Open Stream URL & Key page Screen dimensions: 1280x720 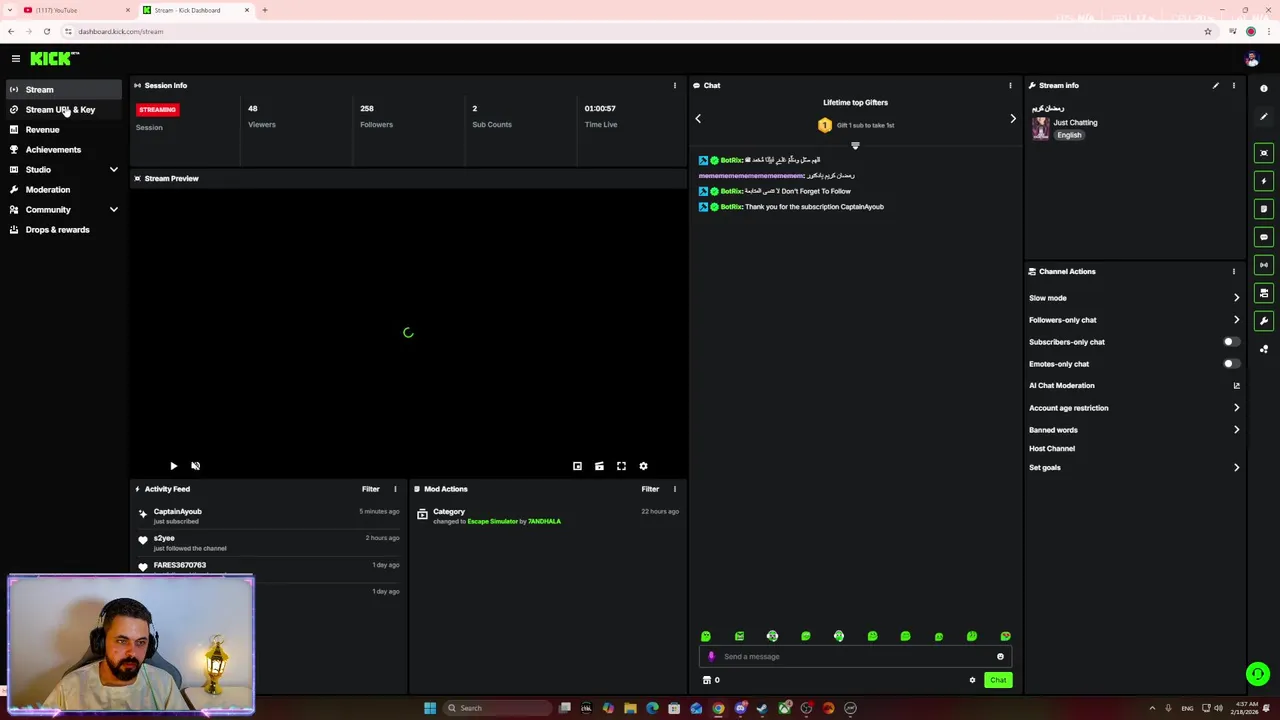[x=62, y=110]
